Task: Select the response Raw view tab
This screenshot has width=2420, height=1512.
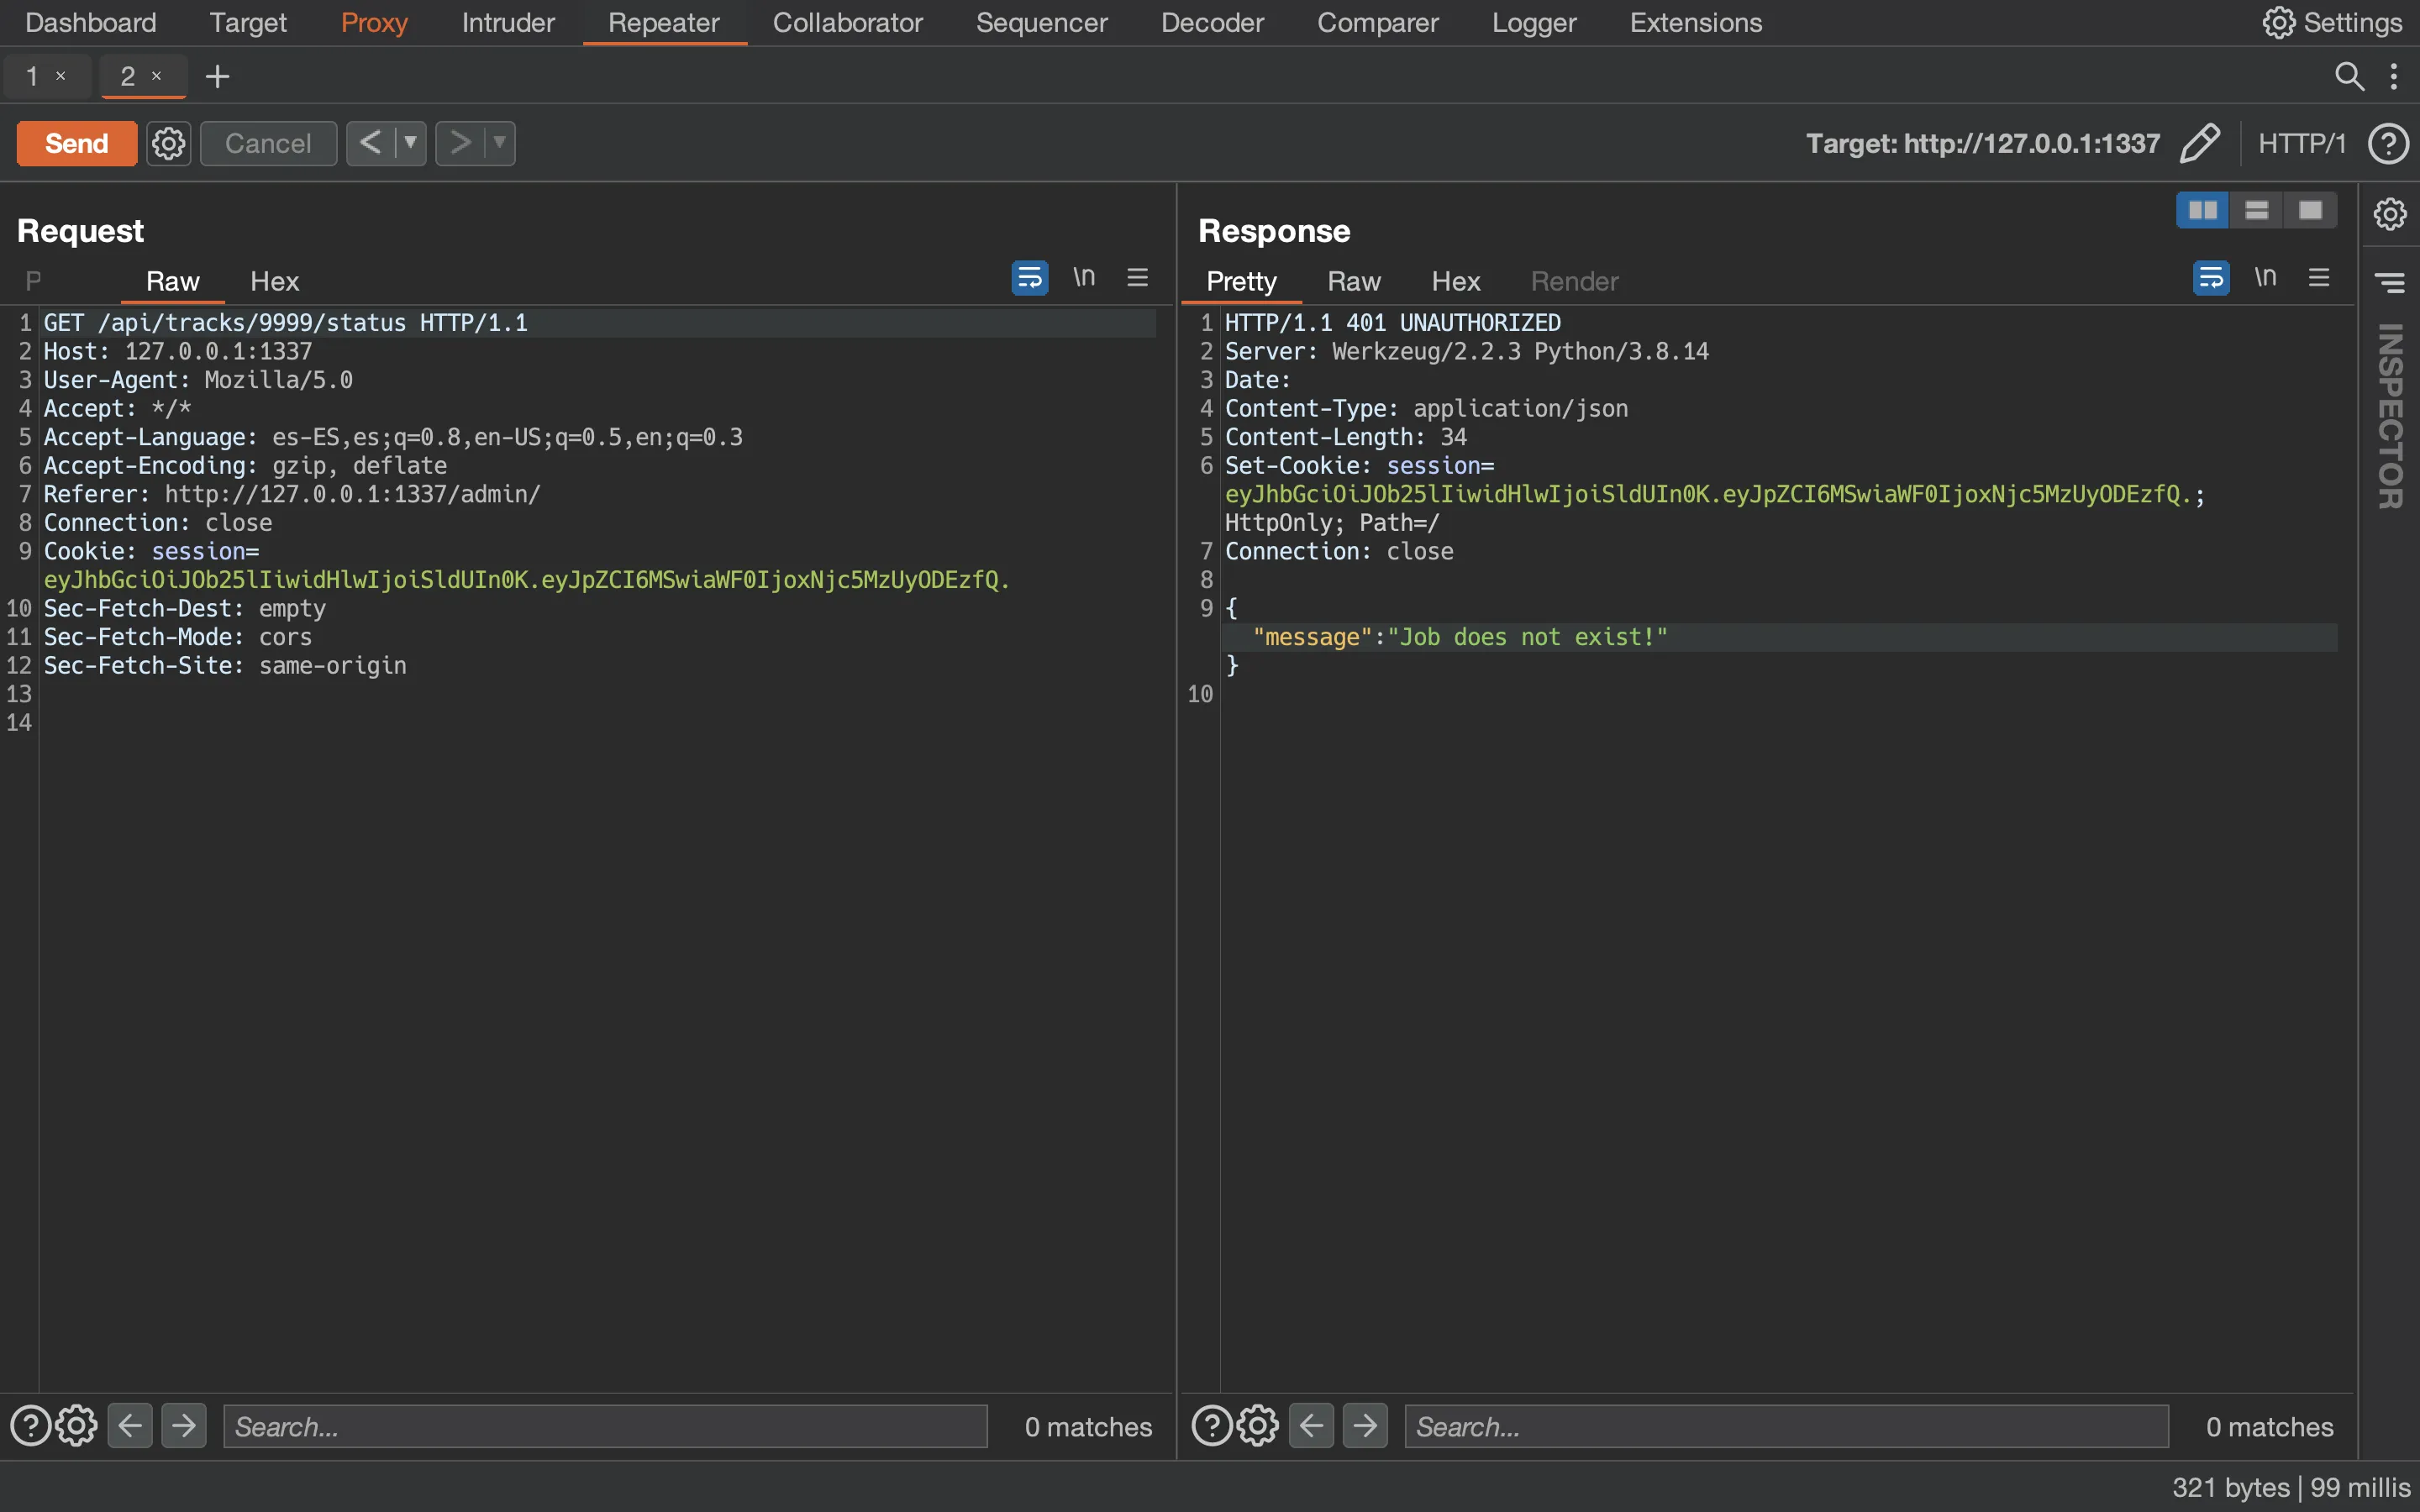Action: click(1354, 281)
